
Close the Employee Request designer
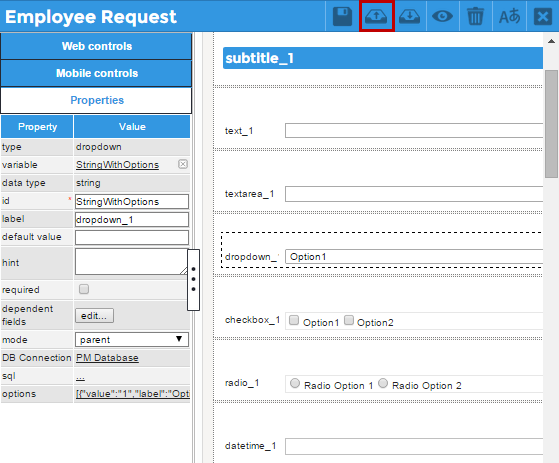[543, 16]
